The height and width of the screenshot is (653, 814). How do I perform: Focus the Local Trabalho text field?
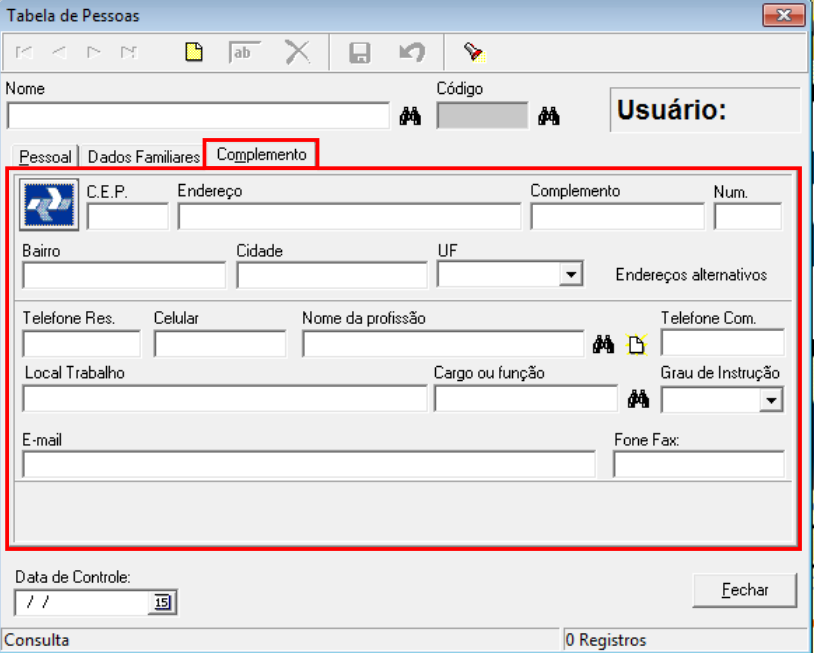[224, 399]
